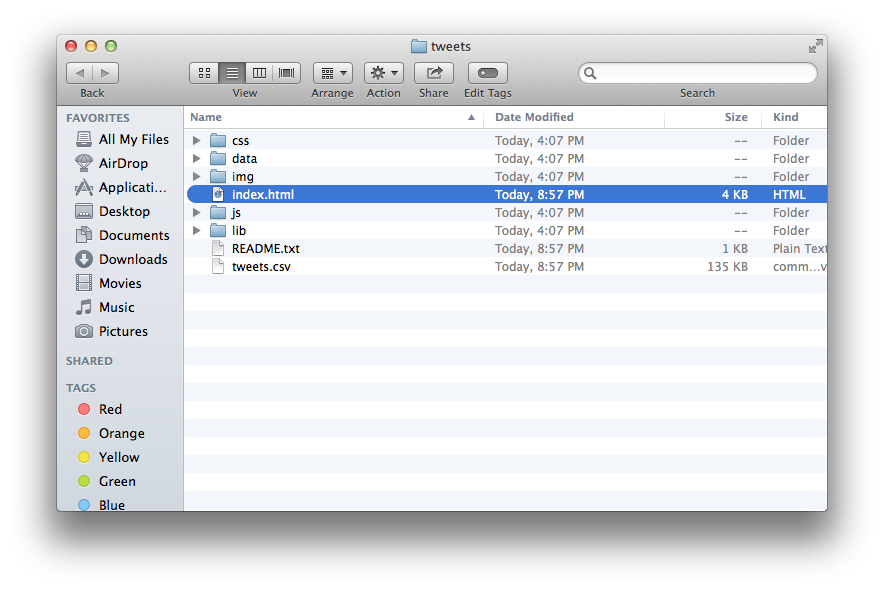Click into the Search field
The width and height of the screenshot is (884, 590).
point(697,73)
